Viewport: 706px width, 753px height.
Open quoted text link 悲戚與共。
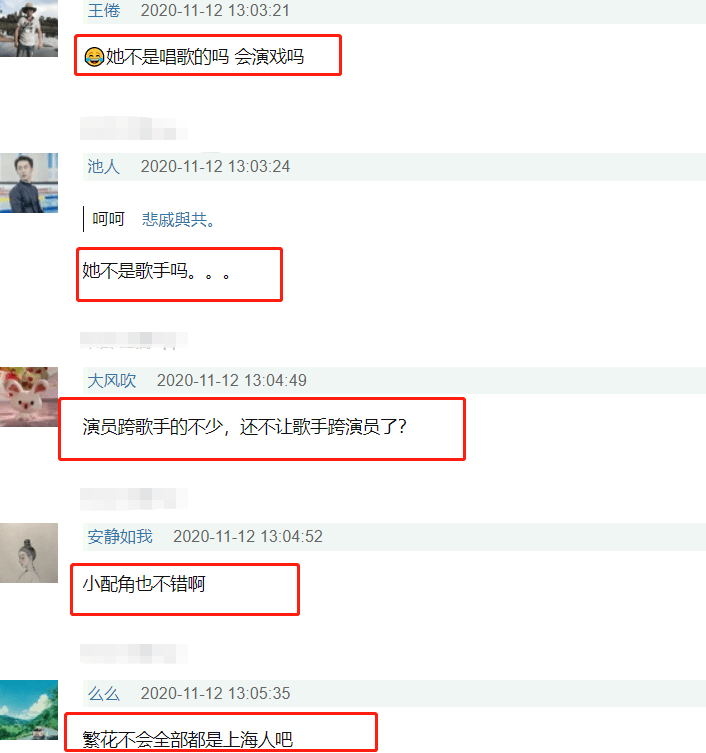[178, 219]
